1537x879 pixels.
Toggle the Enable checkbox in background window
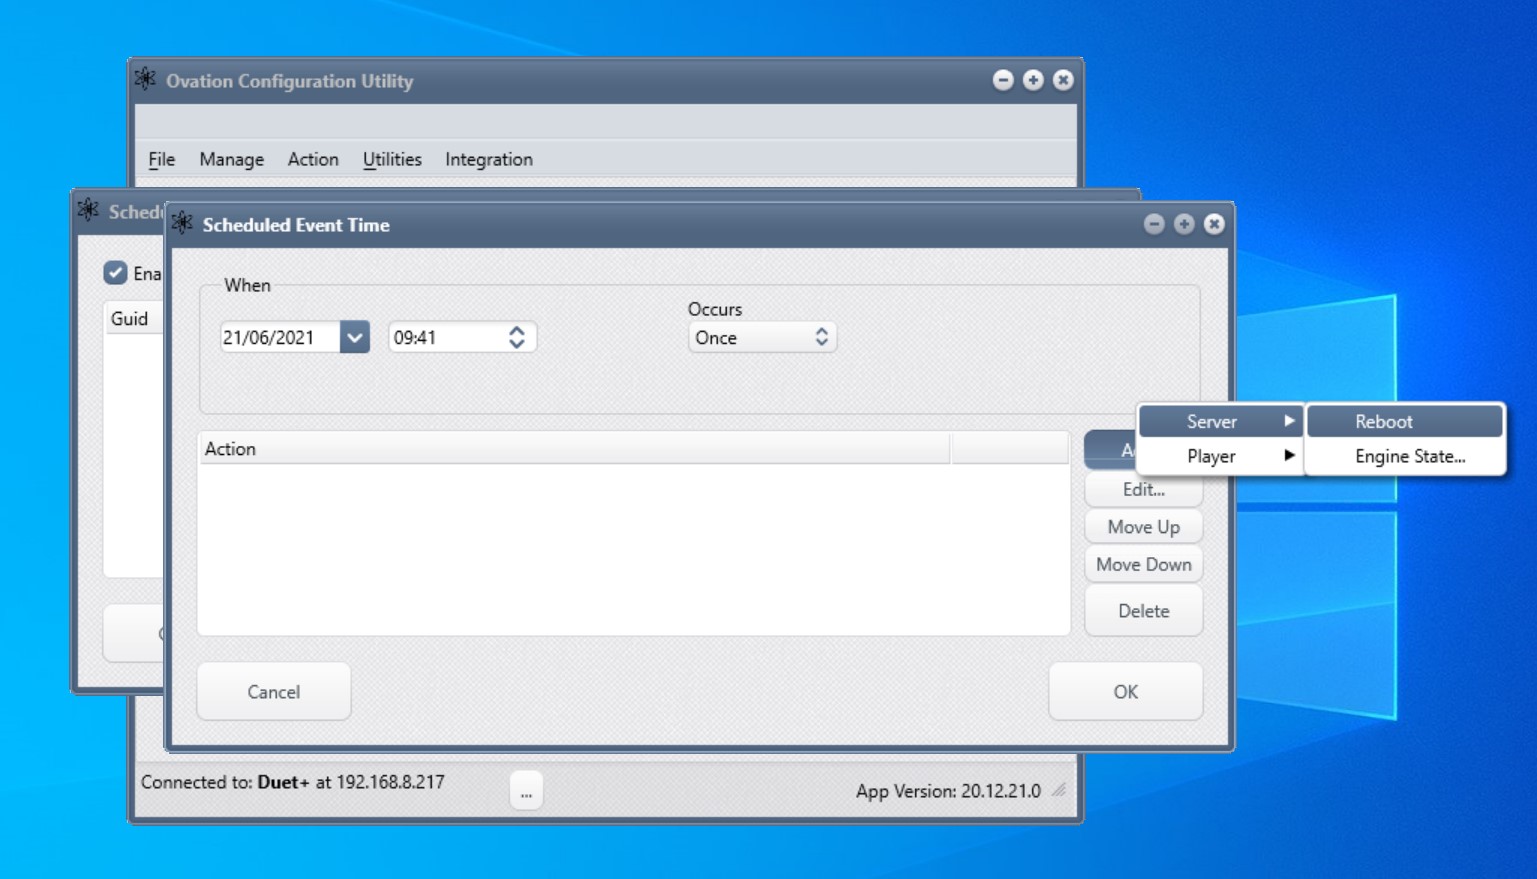(x=115, y=273)
